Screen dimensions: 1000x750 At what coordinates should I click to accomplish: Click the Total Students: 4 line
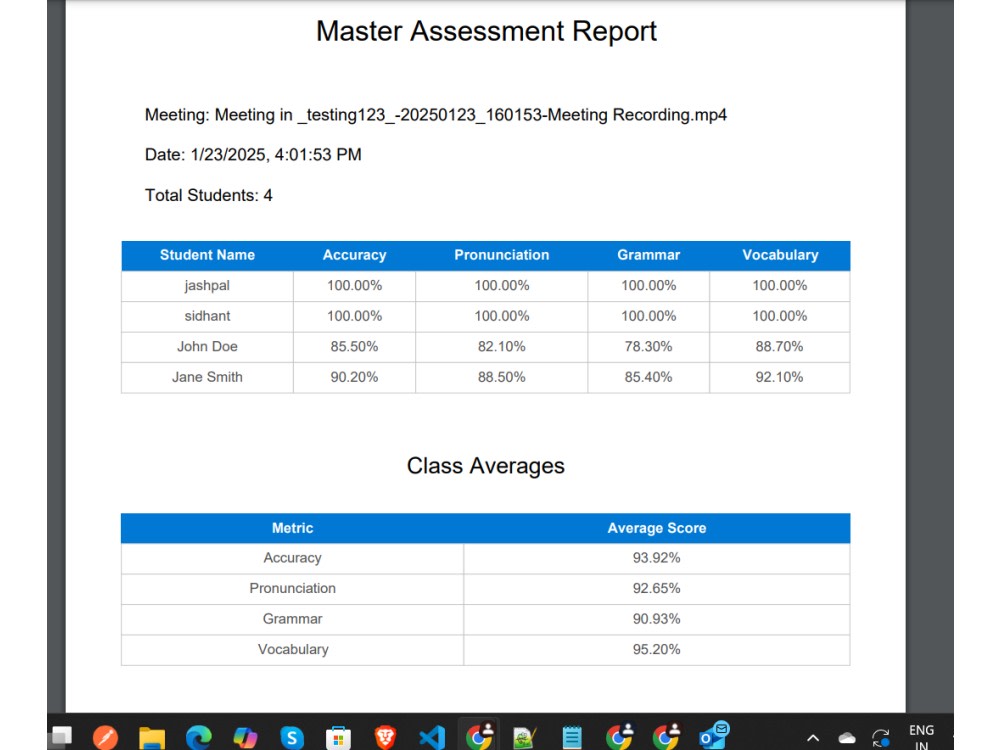[209, 195]
